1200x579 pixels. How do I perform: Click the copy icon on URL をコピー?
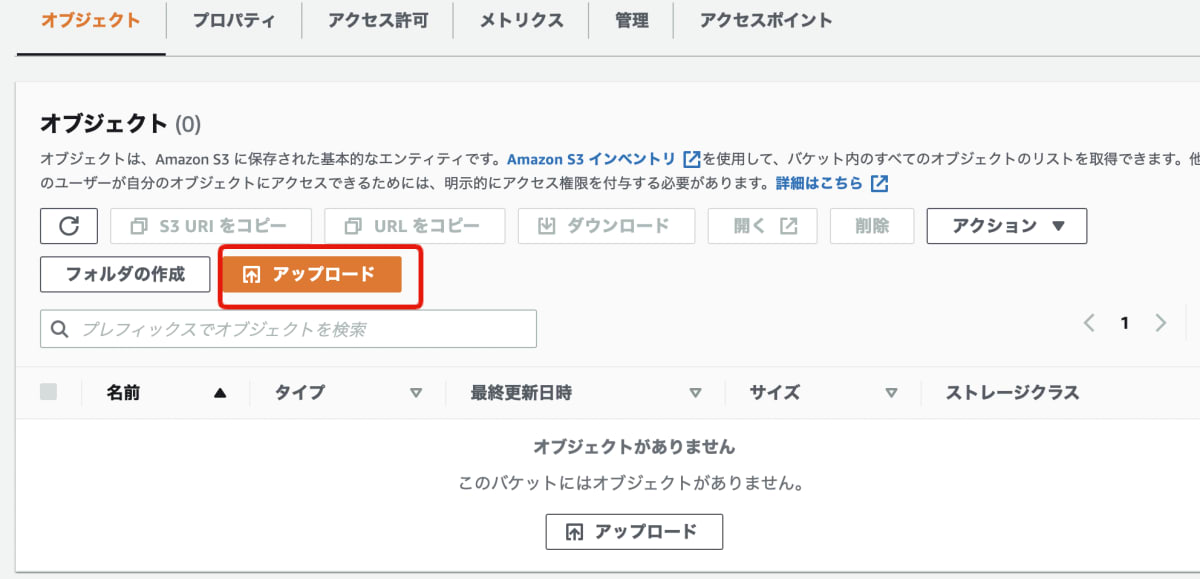(x=353, y=225)
